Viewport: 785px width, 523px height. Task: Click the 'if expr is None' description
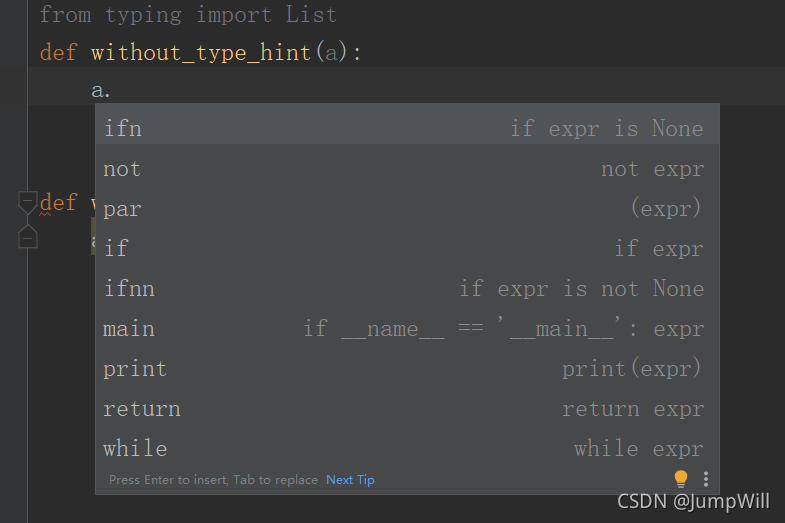(x=607, y=129)
